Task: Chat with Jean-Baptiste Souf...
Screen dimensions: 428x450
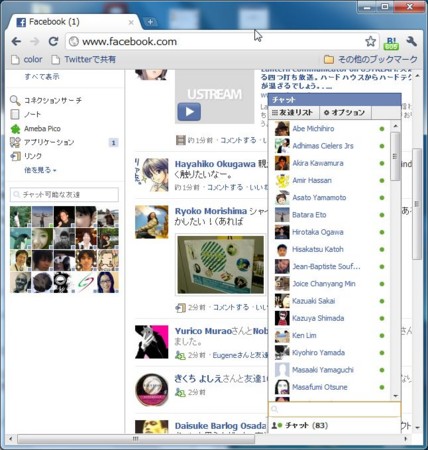Action: [330, 267]
